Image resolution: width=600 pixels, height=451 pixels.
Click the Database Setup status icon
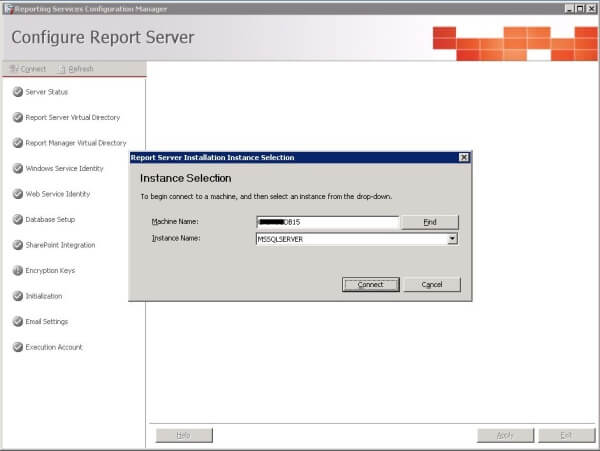pyautogui.click(x=18, y=219)
